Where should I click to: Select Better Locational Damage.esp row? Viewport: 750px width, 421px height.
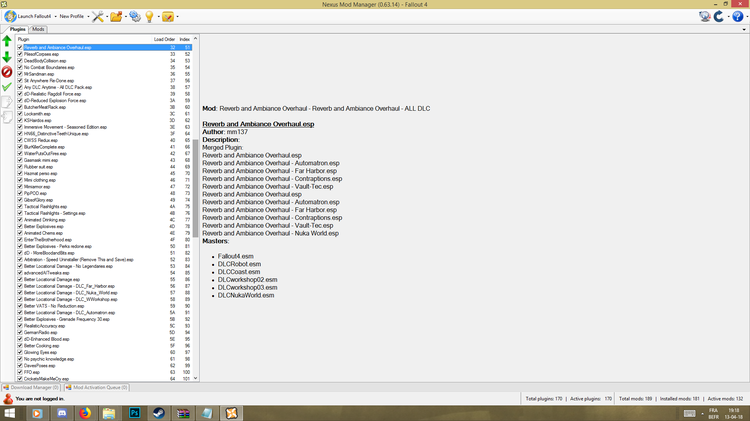[104, 279]
